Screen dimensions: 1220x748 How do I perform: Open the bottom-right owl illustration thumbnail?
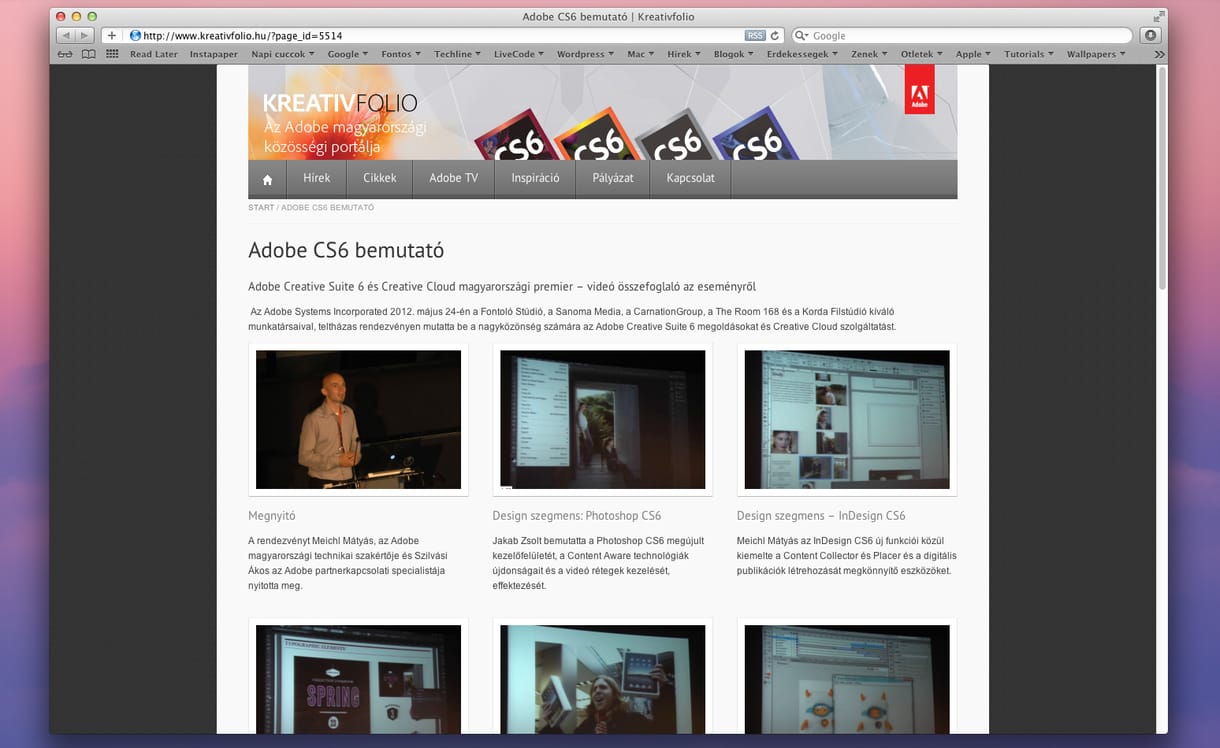coord(847,679)
